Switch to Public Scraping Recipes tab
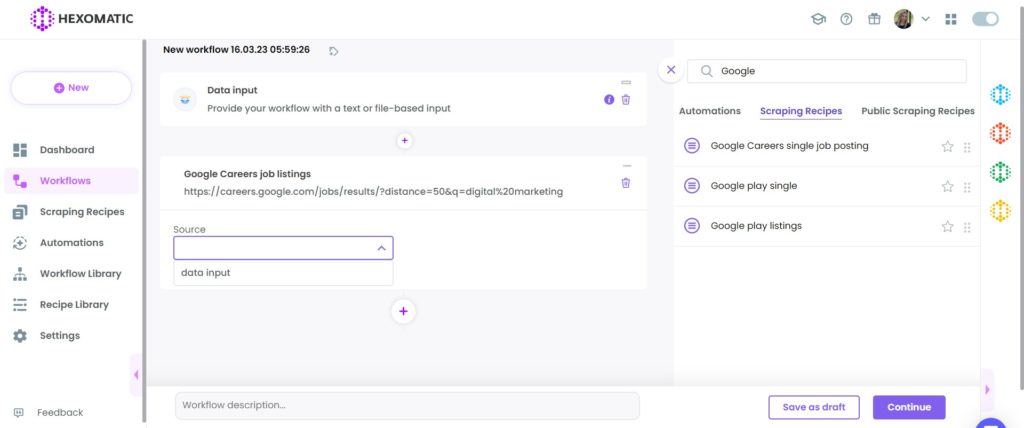This screenshot has height=428, width=1024. pyautogui.click(x=918, y=111)
